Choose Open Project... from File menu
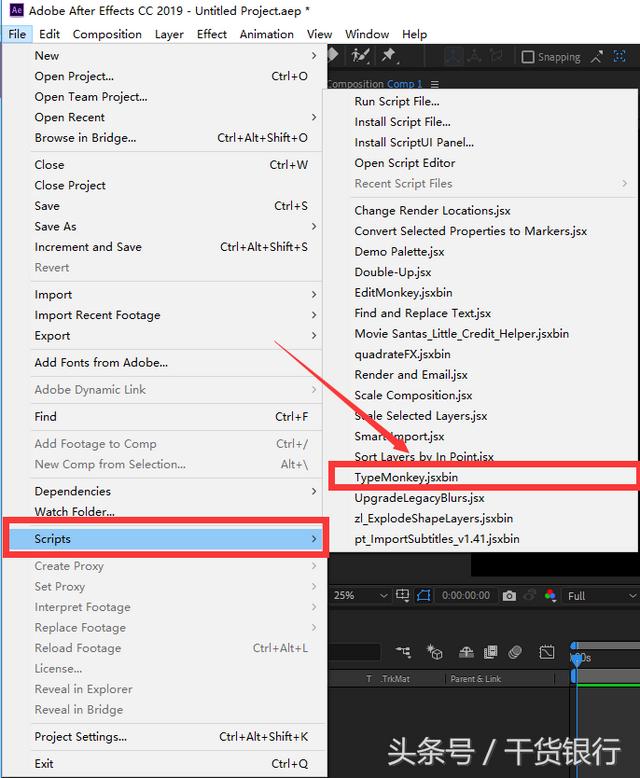Screen dimensions: 640x778 164,76
